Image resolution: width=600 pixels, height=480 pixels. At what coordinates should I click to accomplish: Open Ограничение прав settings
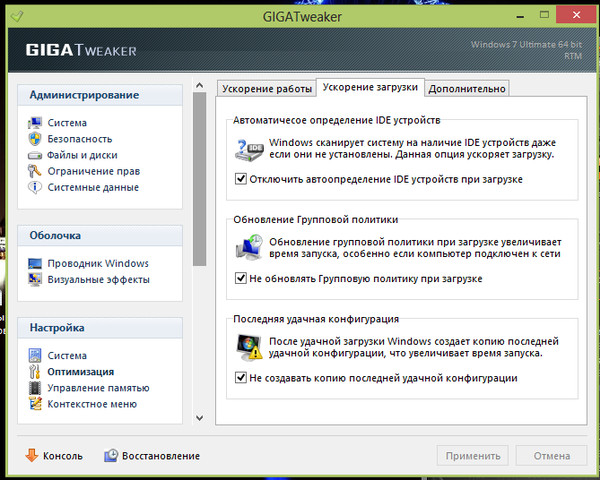point(94,171)
